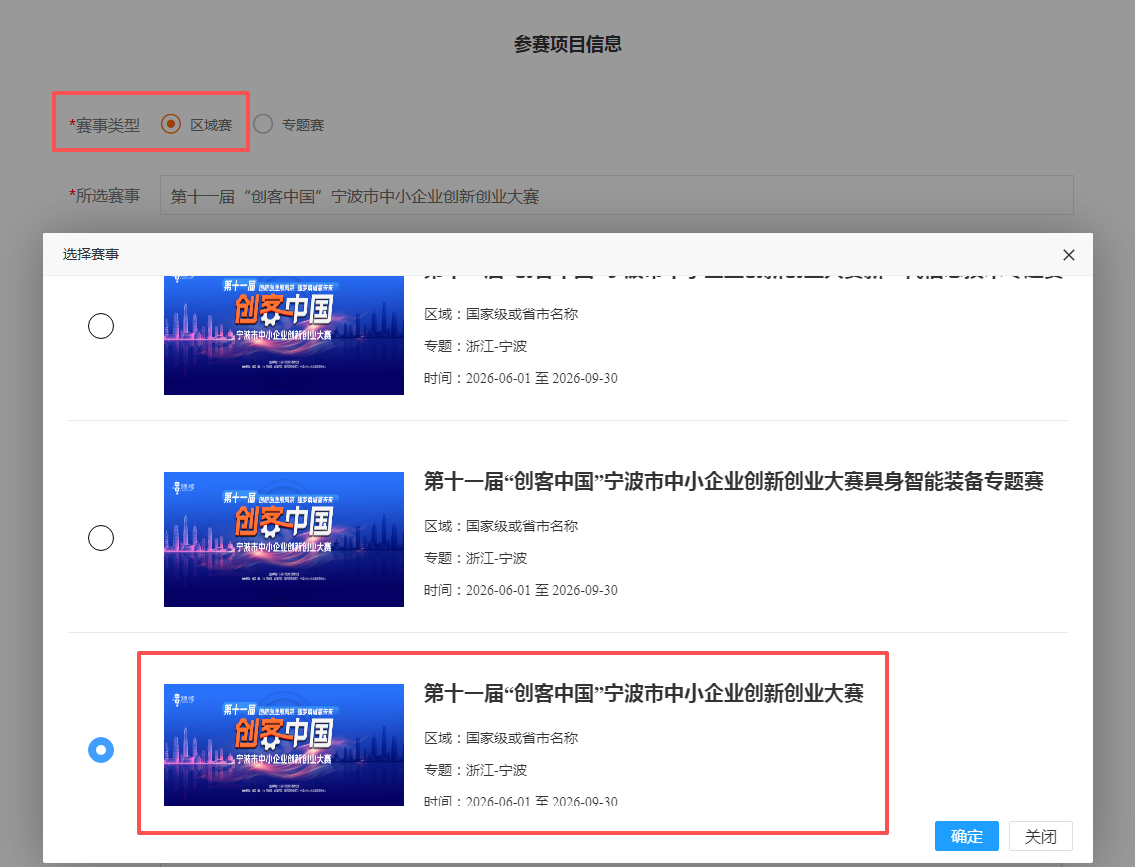Click the 参赛项目信息 heading
This screenshot has width=1135, height=867.
568,44
